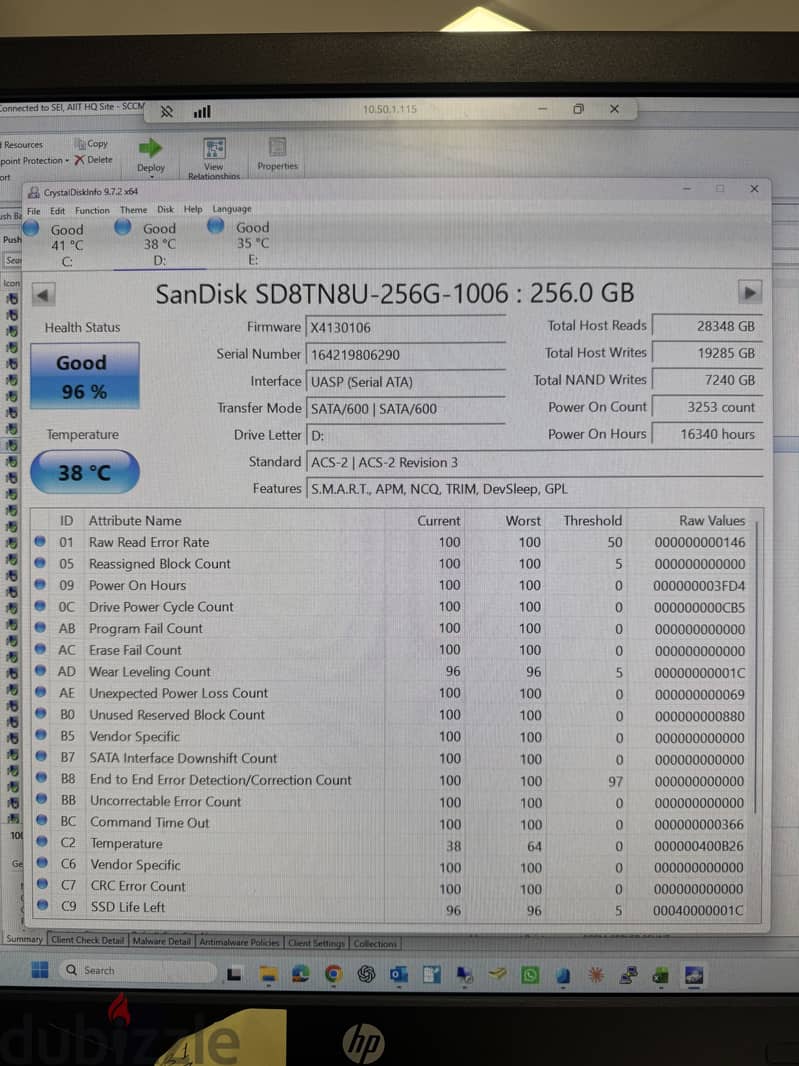Click the 38 °C temperature button

click(x=84, y=472)
